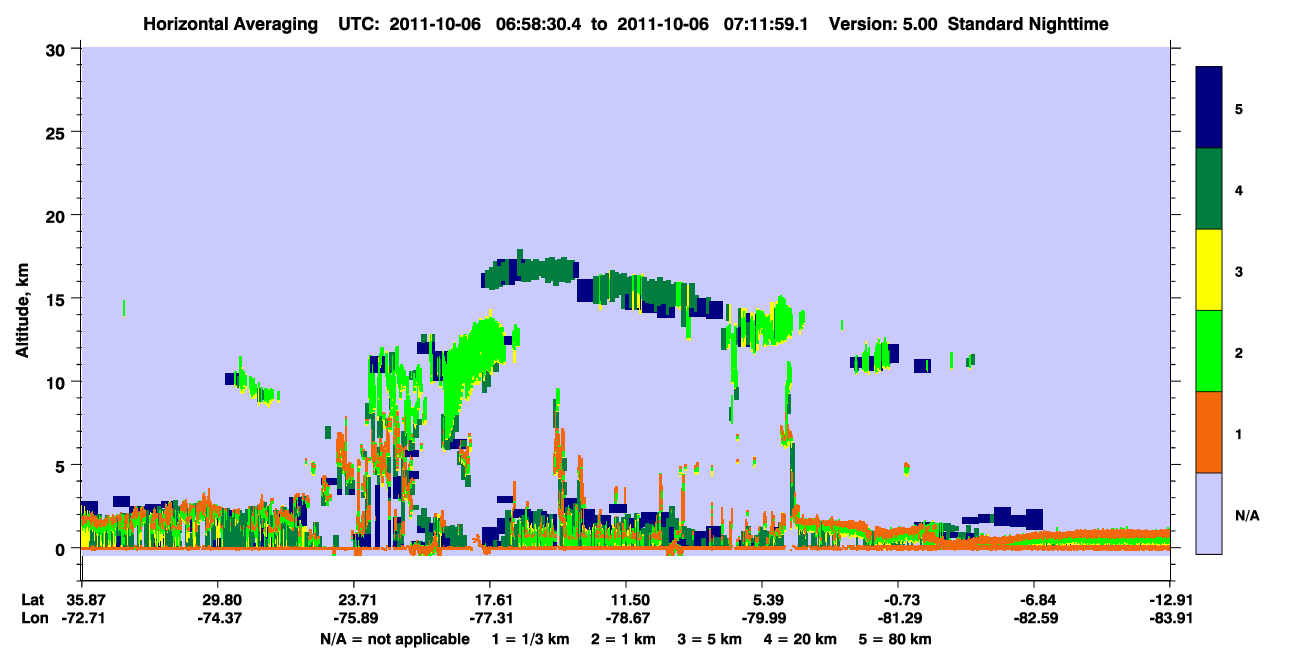Viewport: 1300px width, 667px height.
Task: Click 'Version: 5.00' in the header
Action: click(884, 24)
